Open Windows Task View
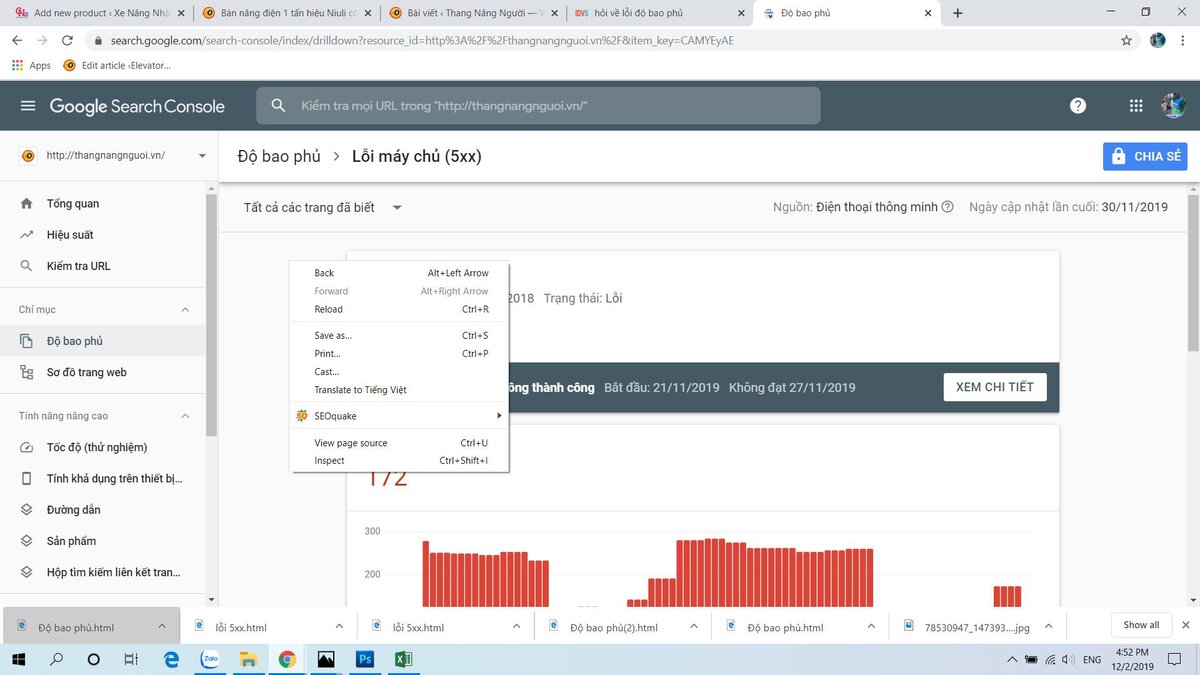Screen dimensions: 1200x675 (131, 660)
